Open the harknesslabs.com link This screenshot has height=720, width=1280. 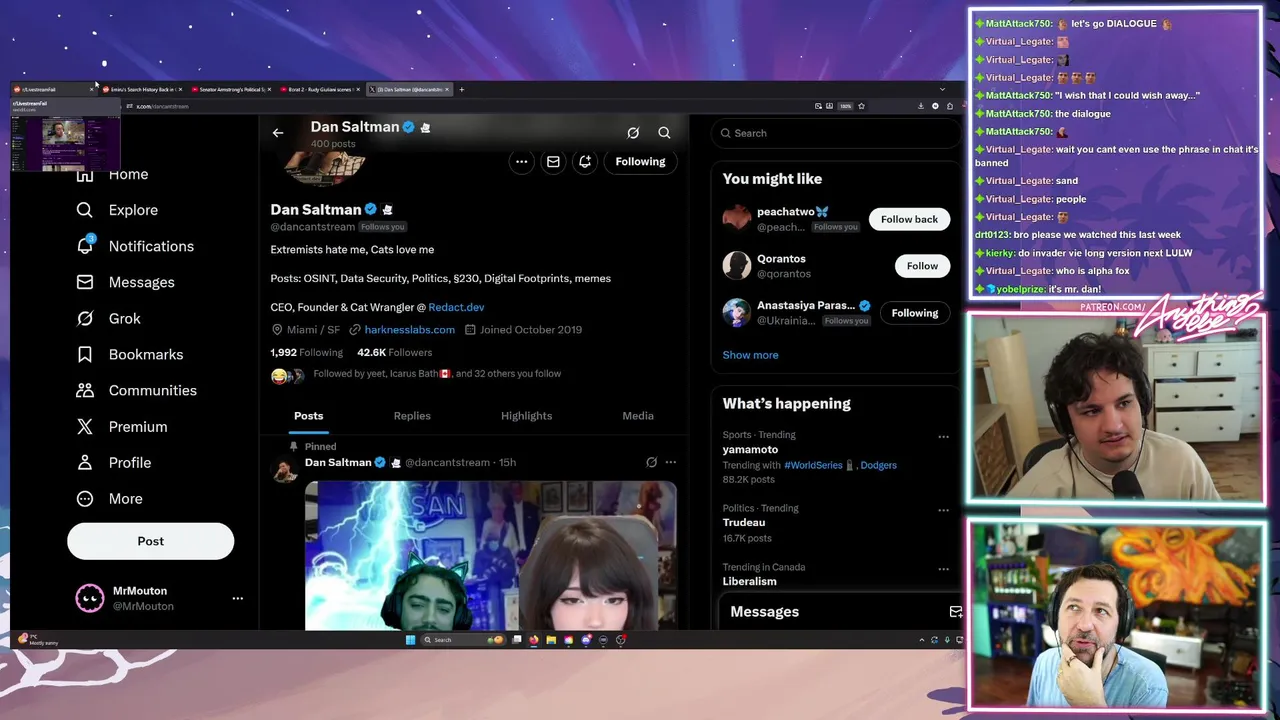(x=409, y=329)
